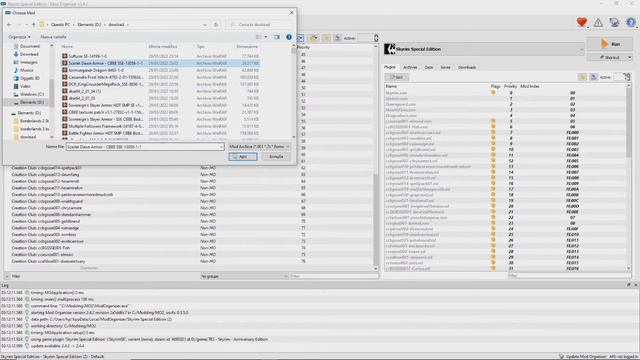
Task: Click the Cerca in download search box
Action: pyautogui.click(x=260, y=25)
